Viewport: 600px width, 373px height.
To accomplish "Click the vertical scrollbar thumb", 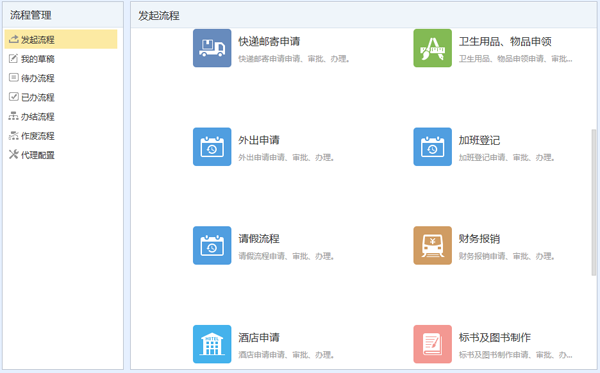I will point(593,202).
